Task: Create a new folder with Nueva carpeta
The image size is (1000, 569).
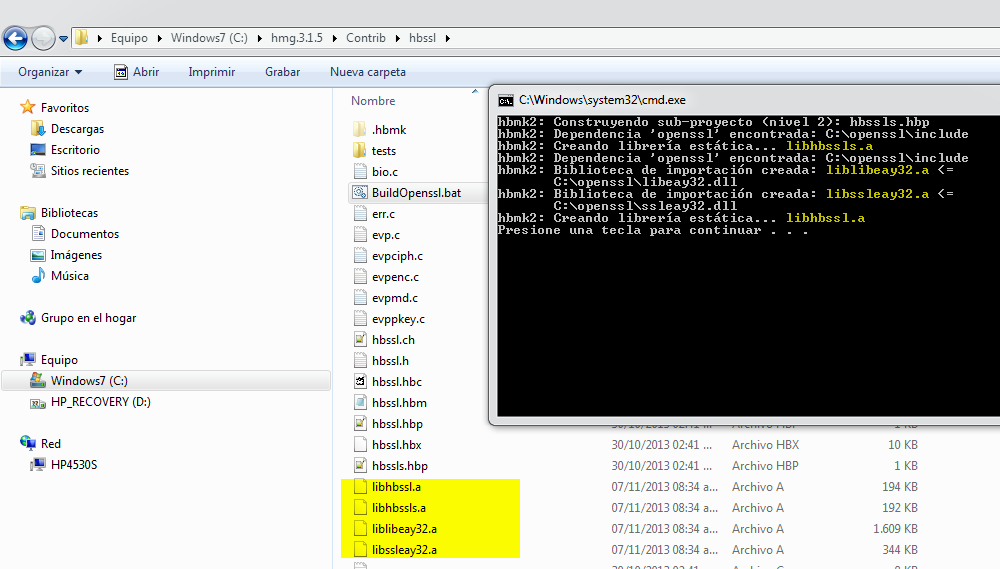Action: (367, 72)
